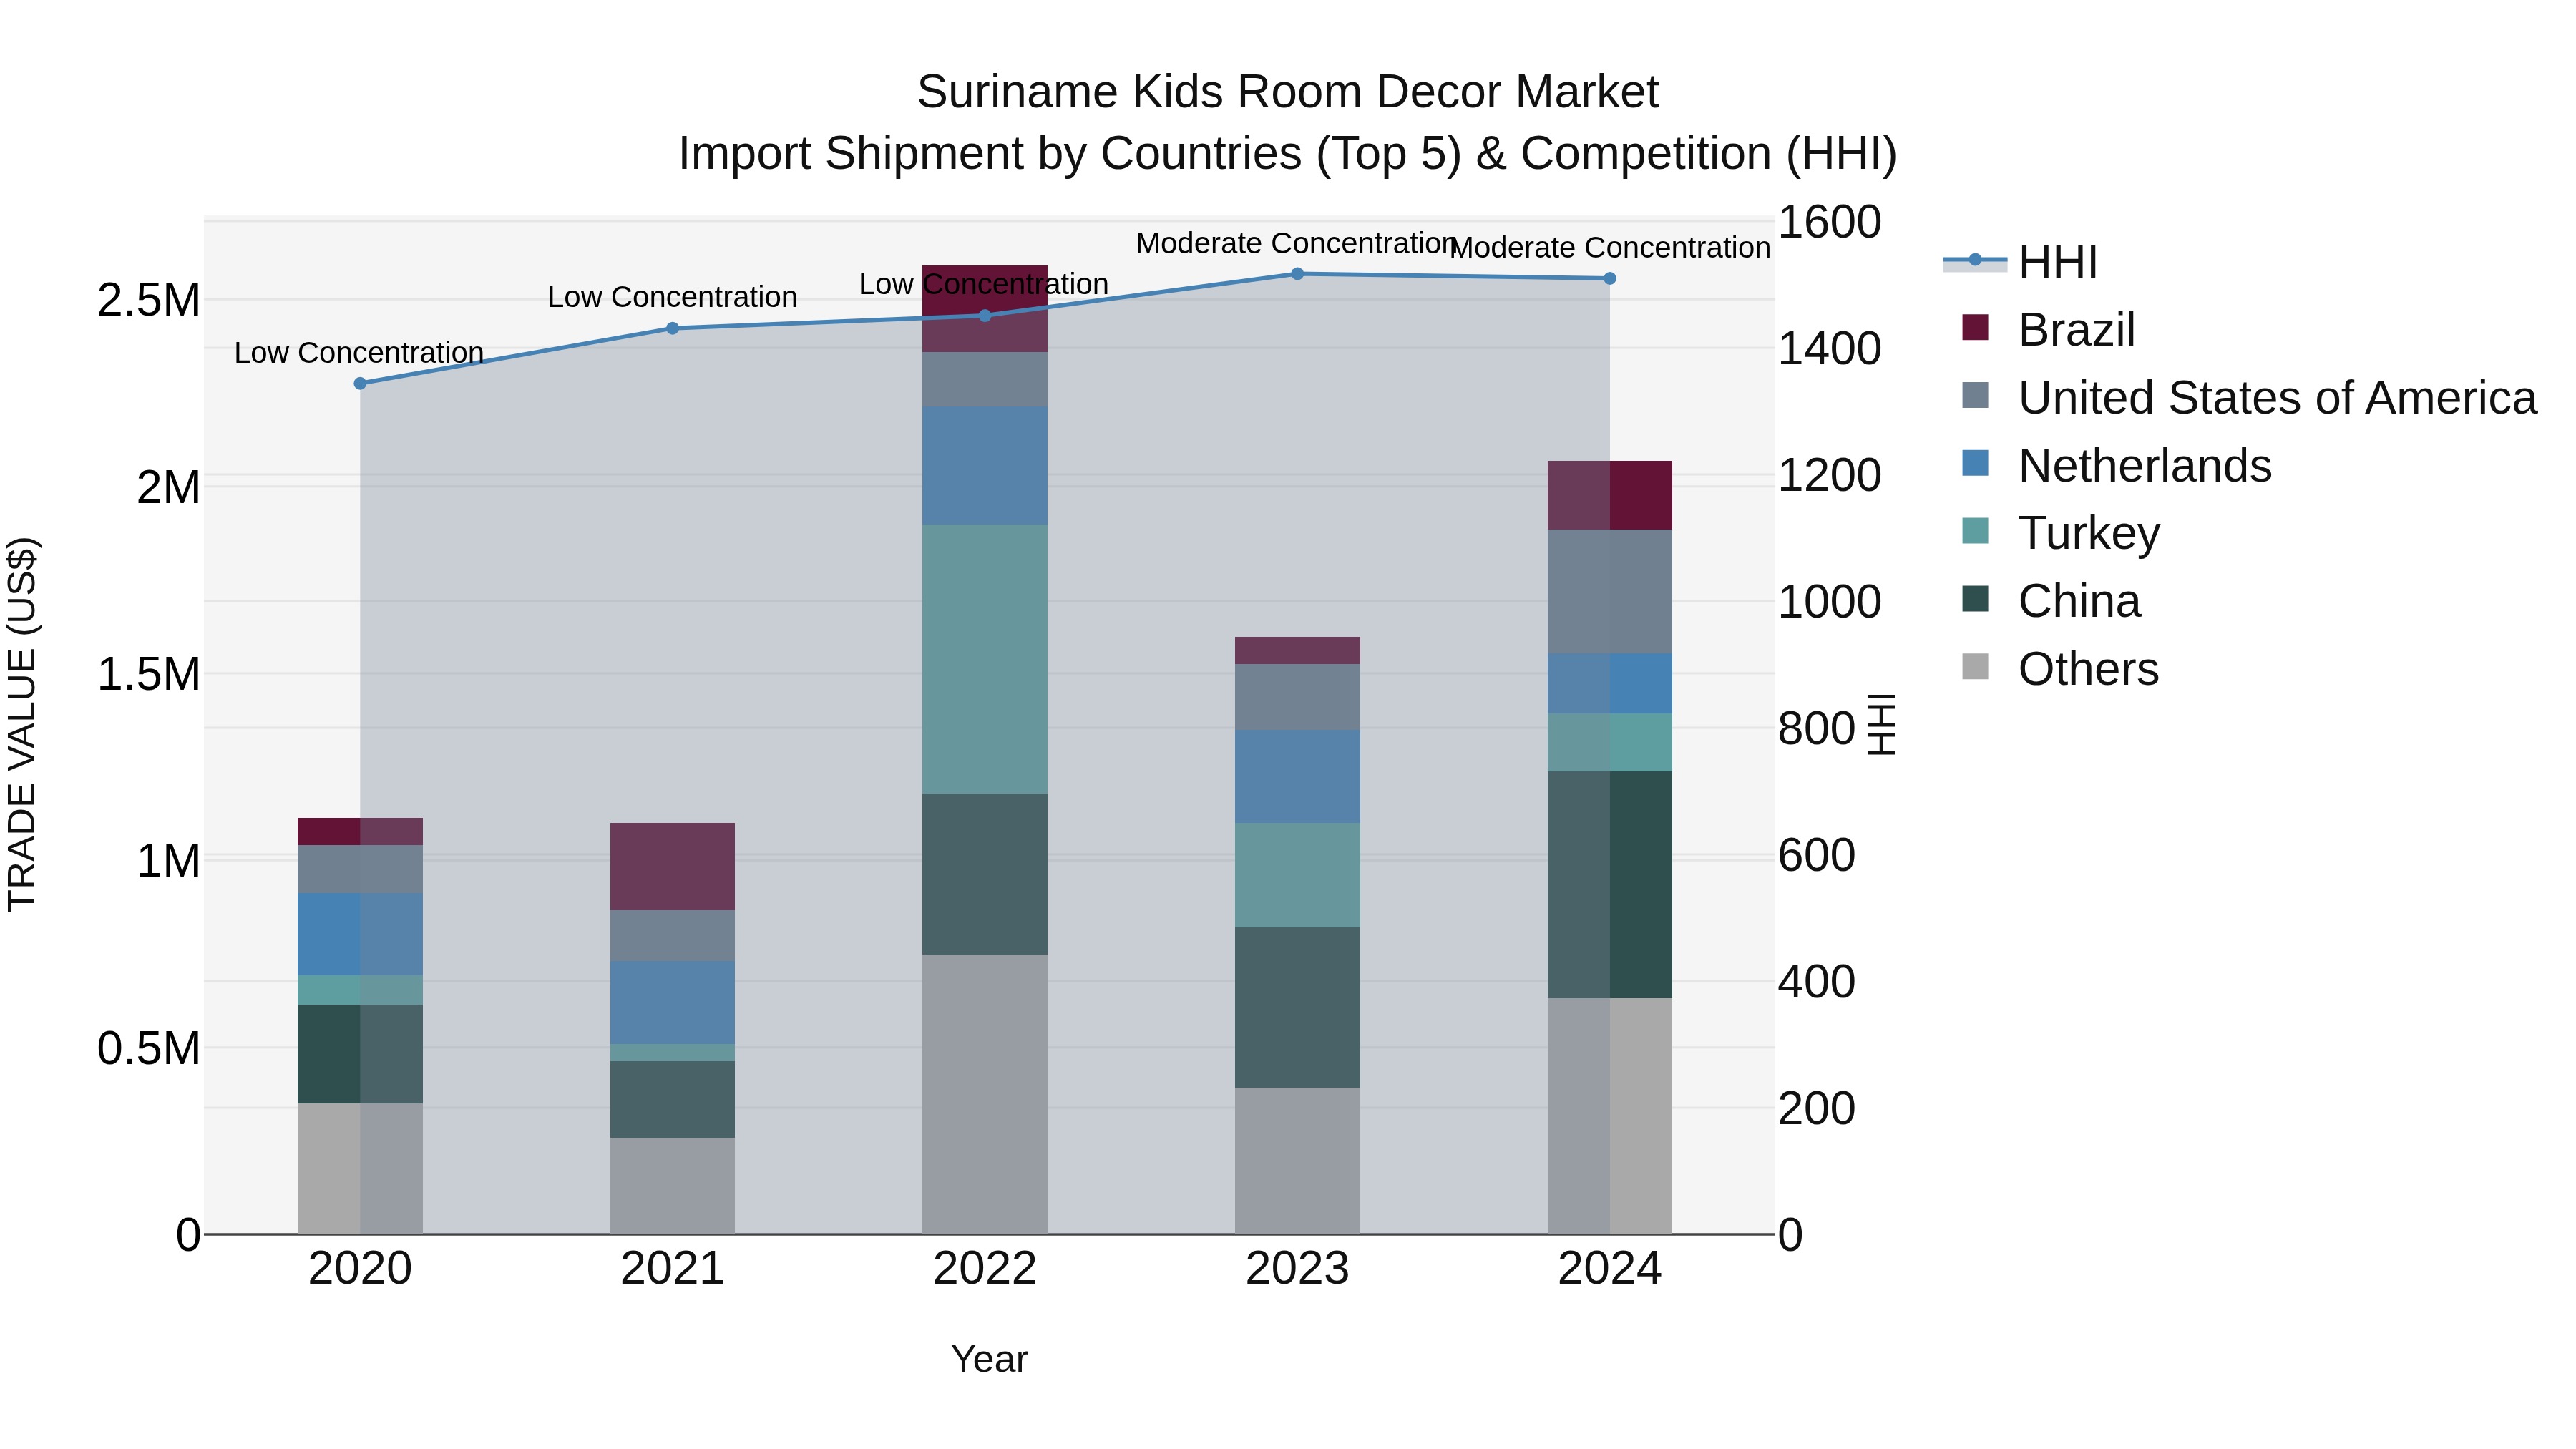2576x1449 pixels.
Task: Click the Others gray legend swatch
Action: coord(1975,666)
